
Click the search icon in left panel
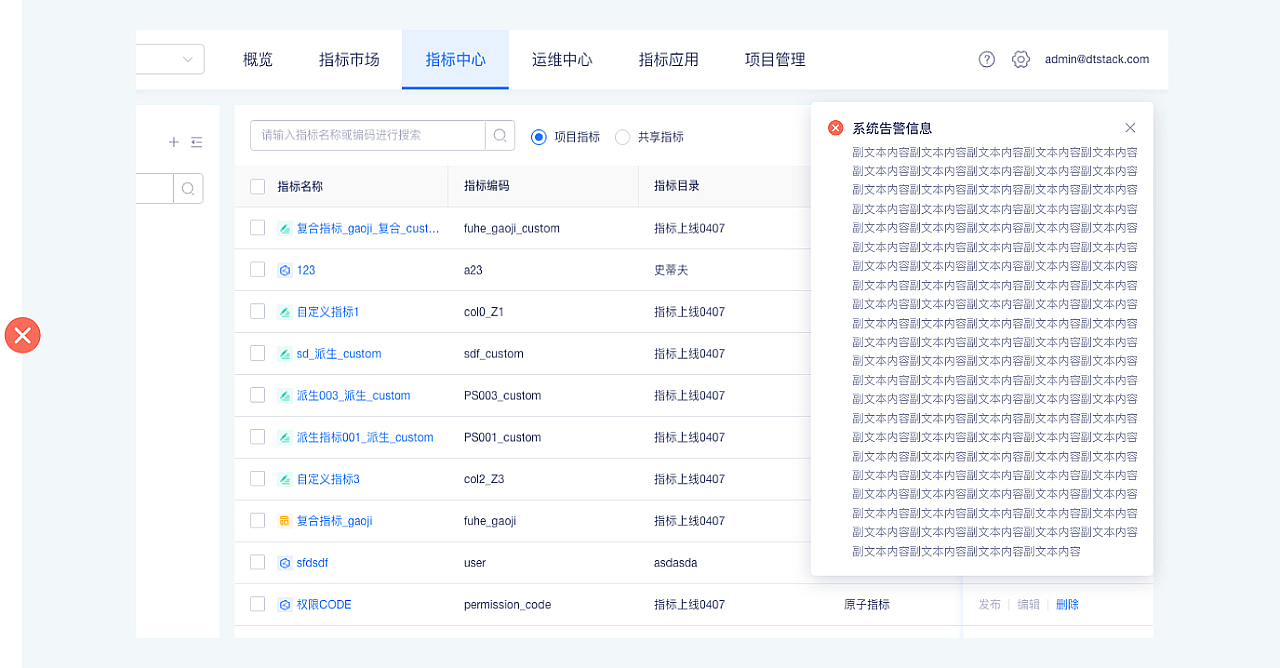tap(188, 188)
